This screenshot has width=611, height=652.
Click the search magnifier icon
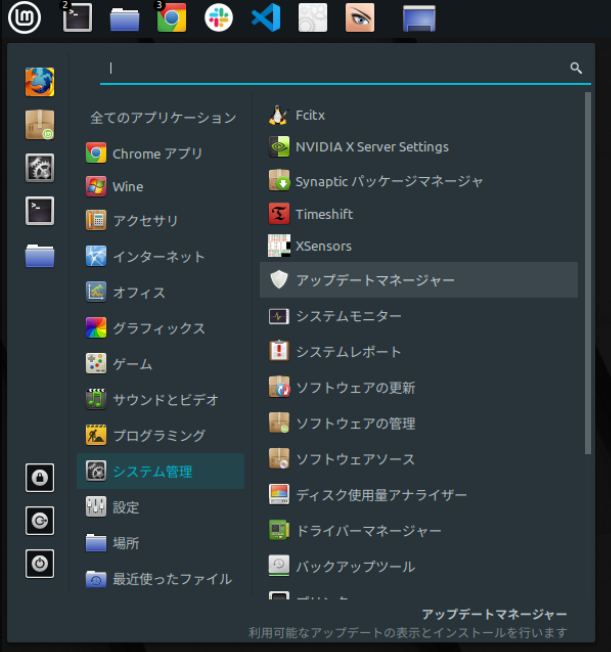pyautogui.click(x=576, y=68)
